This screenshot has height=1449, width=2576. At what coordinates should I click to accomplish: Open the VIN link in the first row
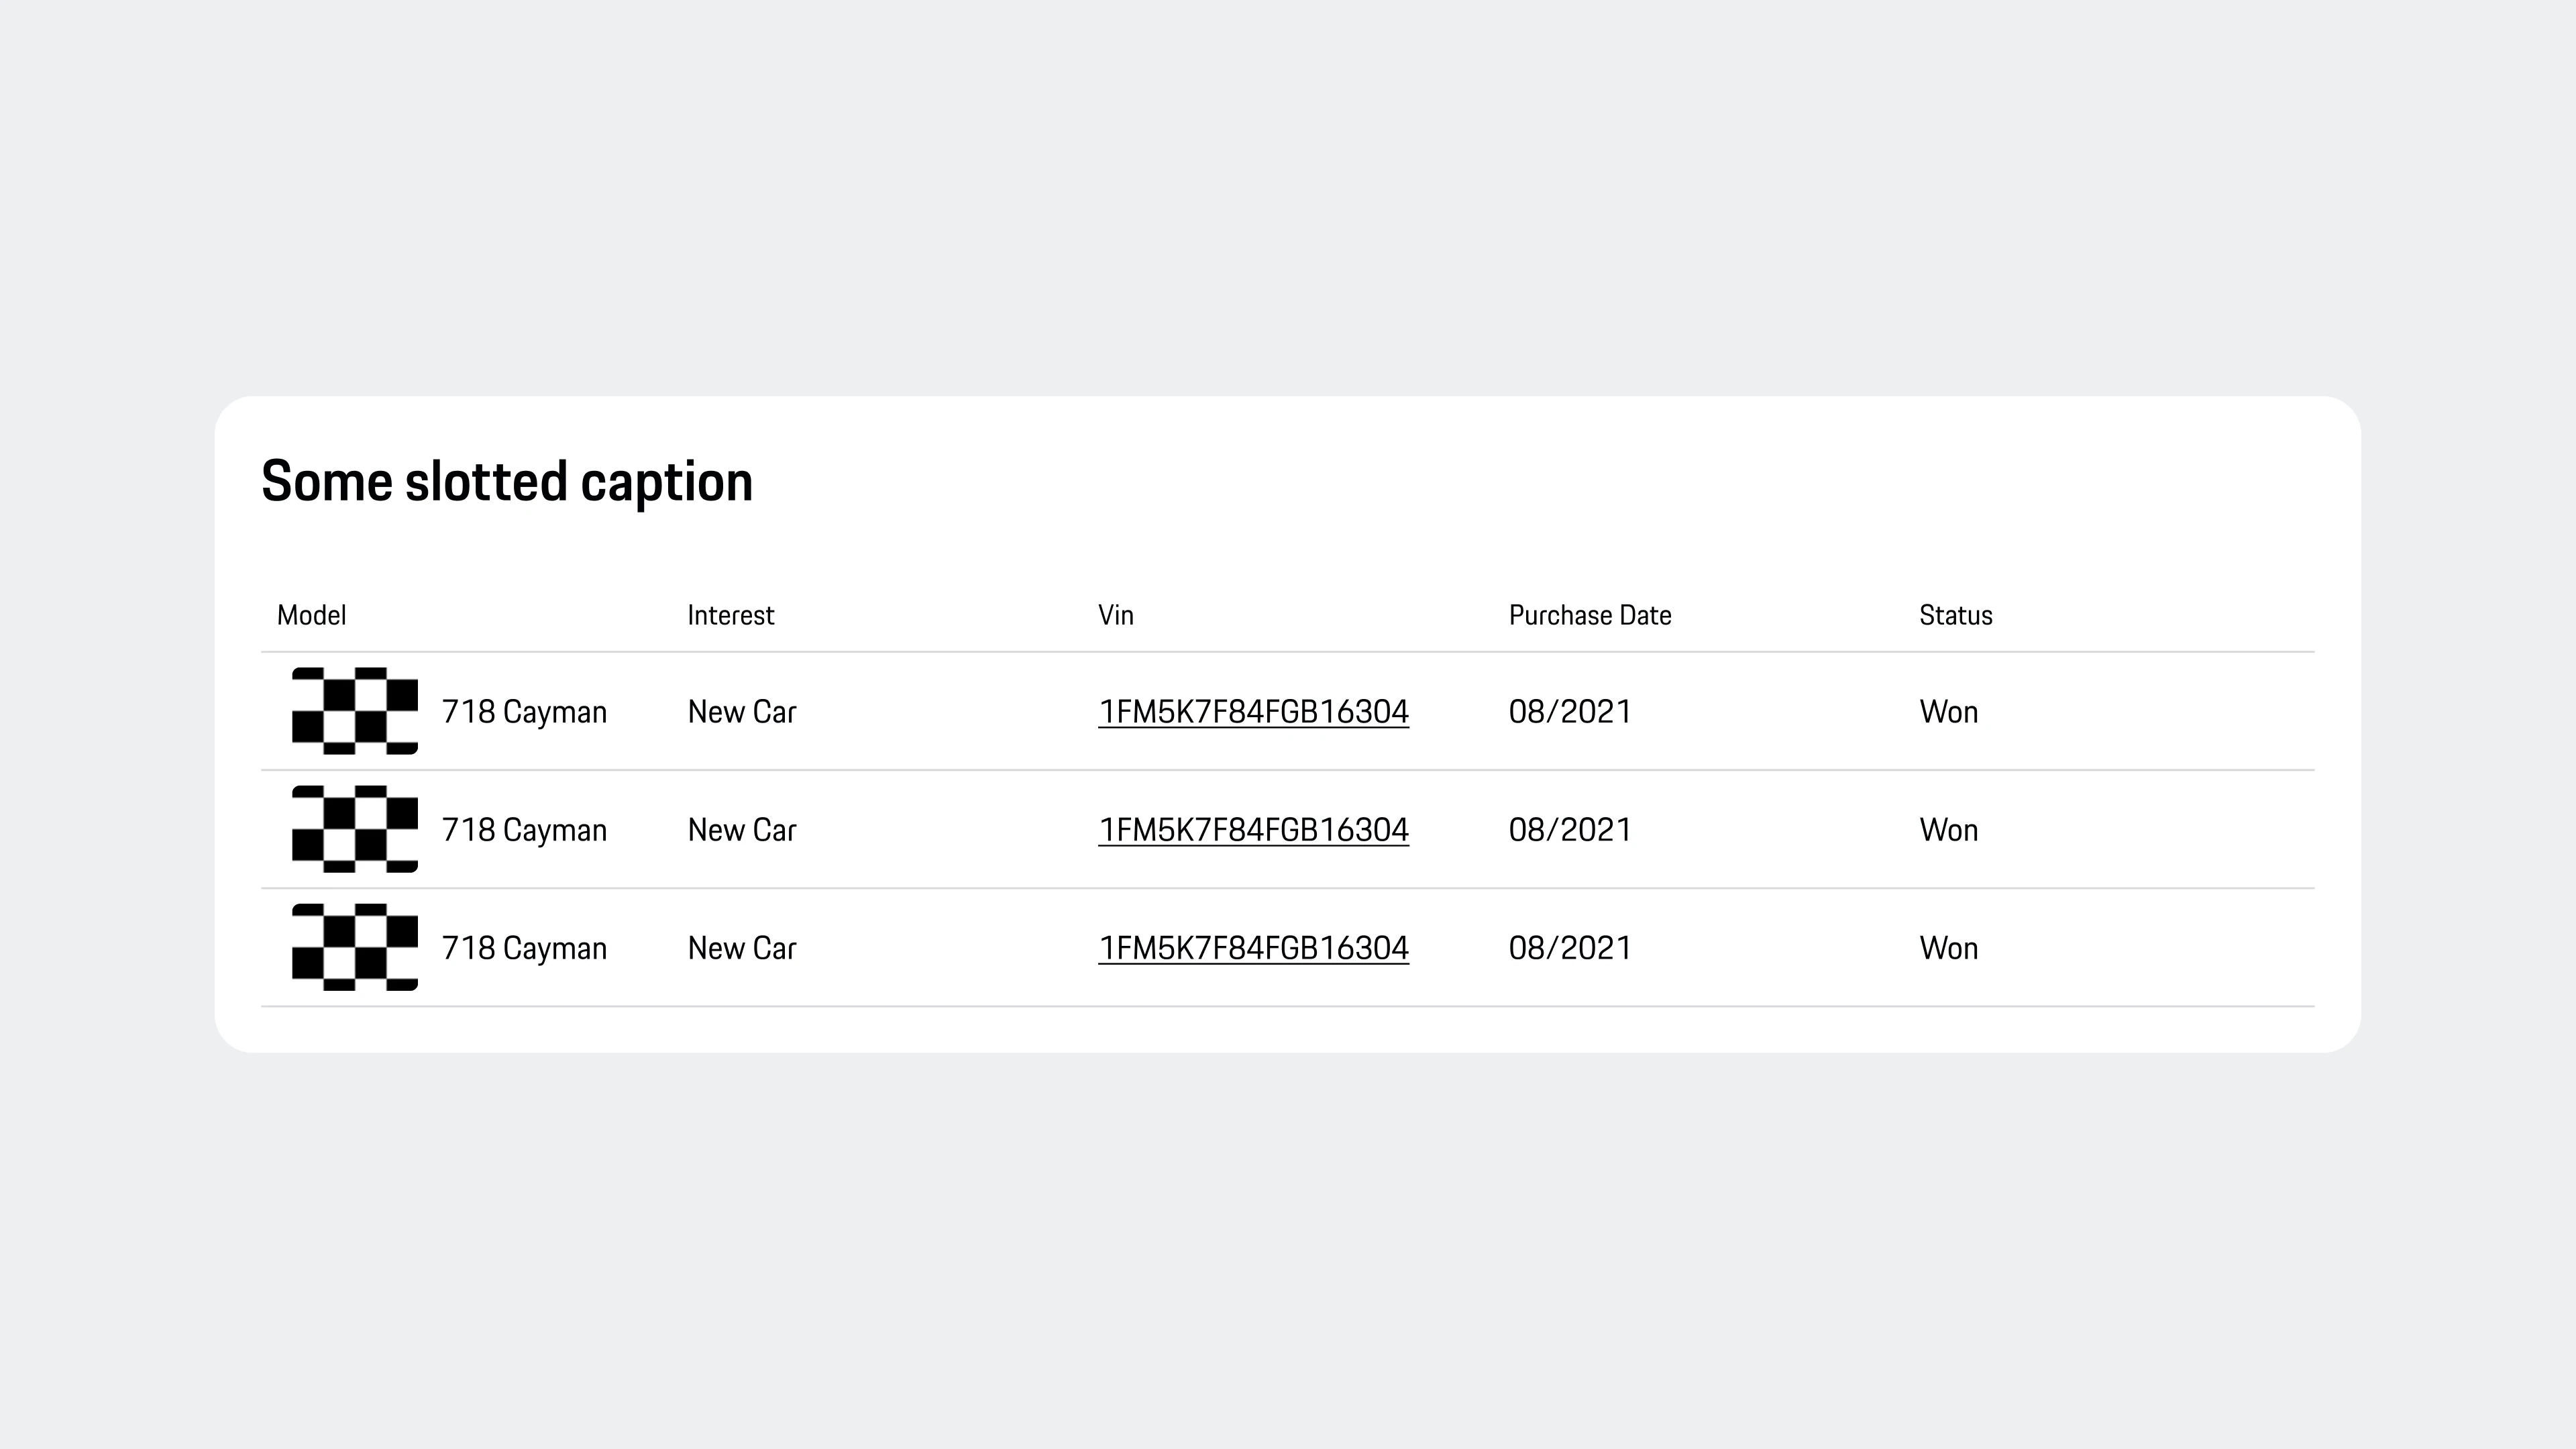coord(1253,712)
